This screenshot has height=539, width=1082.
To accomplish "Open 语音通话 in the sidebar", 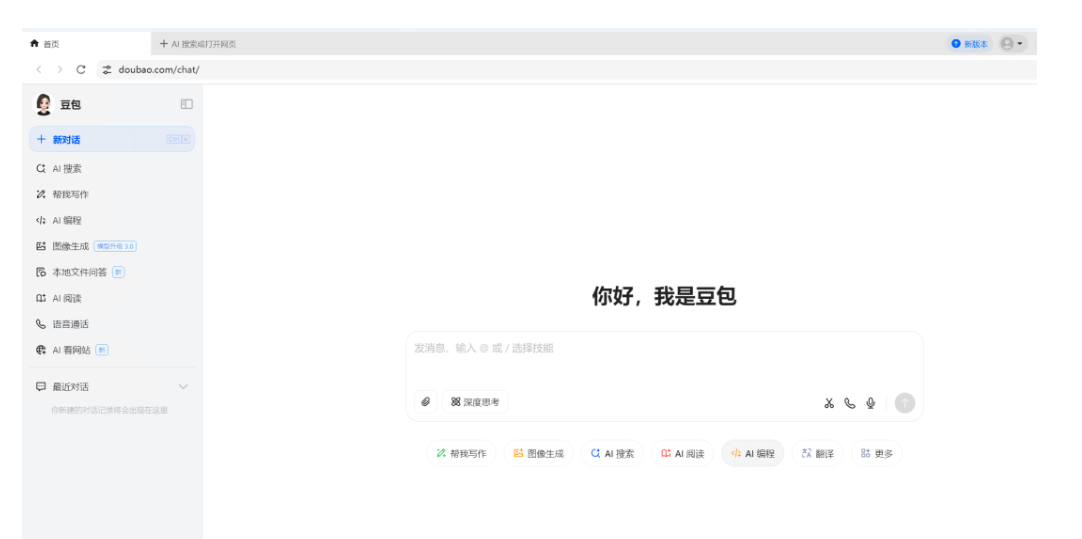I will pyautogui.click(x=112, y=324).
